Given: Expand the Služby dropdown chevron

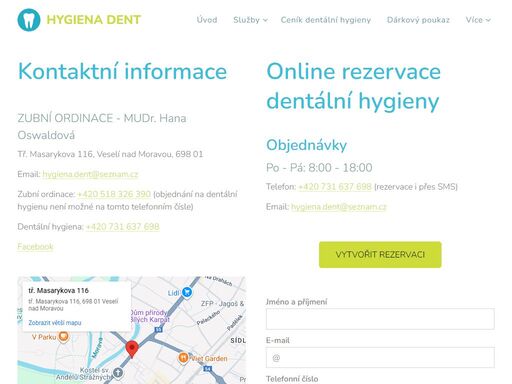Looking at the screenshot, I should coord(265,20).
